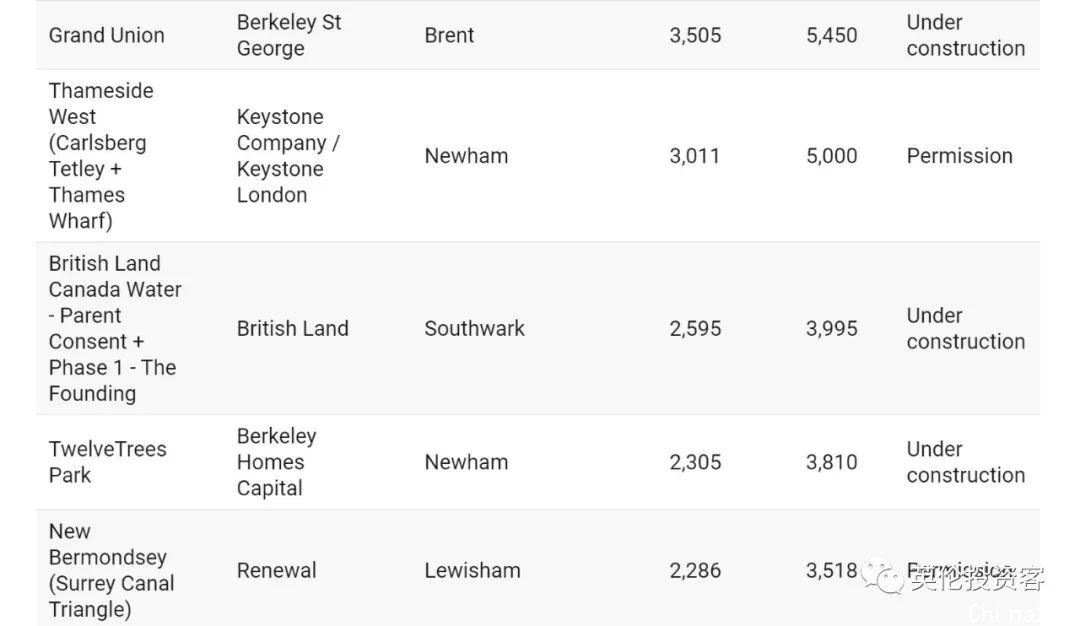Select the British Land developer cell
Image resolution: width=1080 pixels, height=626 pixels.
(293, 328)
